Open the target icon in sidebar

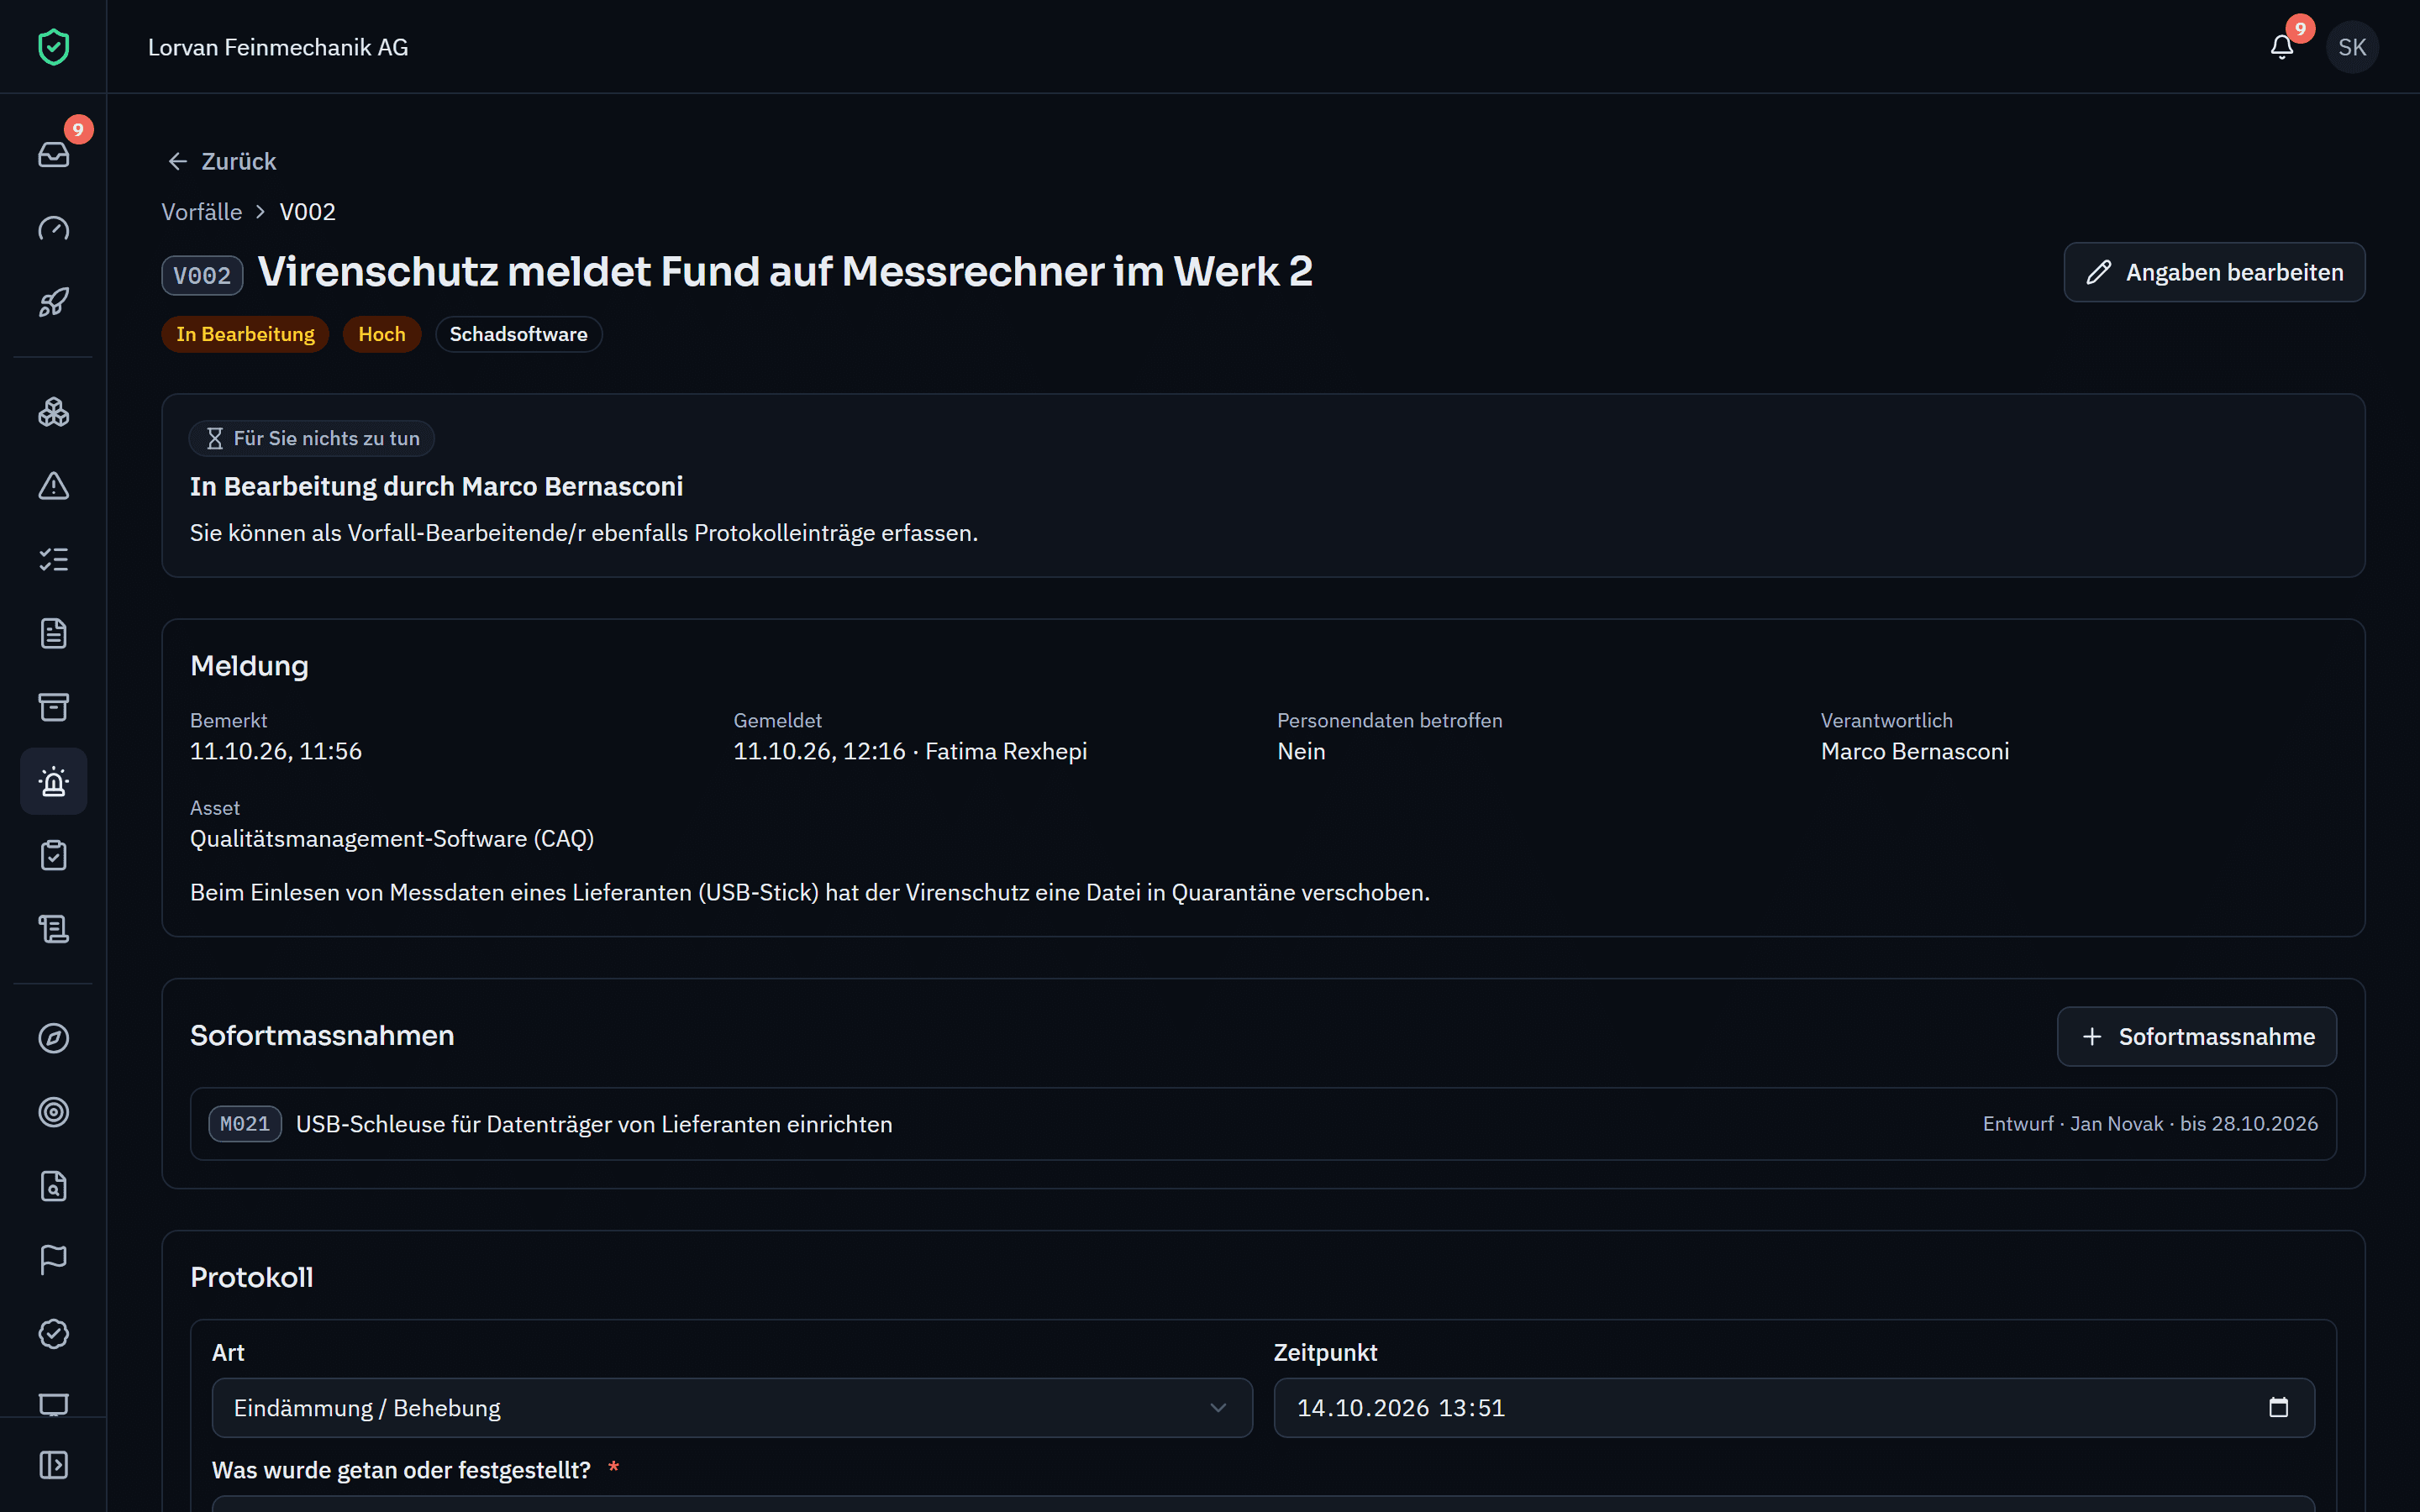tap(53, 1112)
